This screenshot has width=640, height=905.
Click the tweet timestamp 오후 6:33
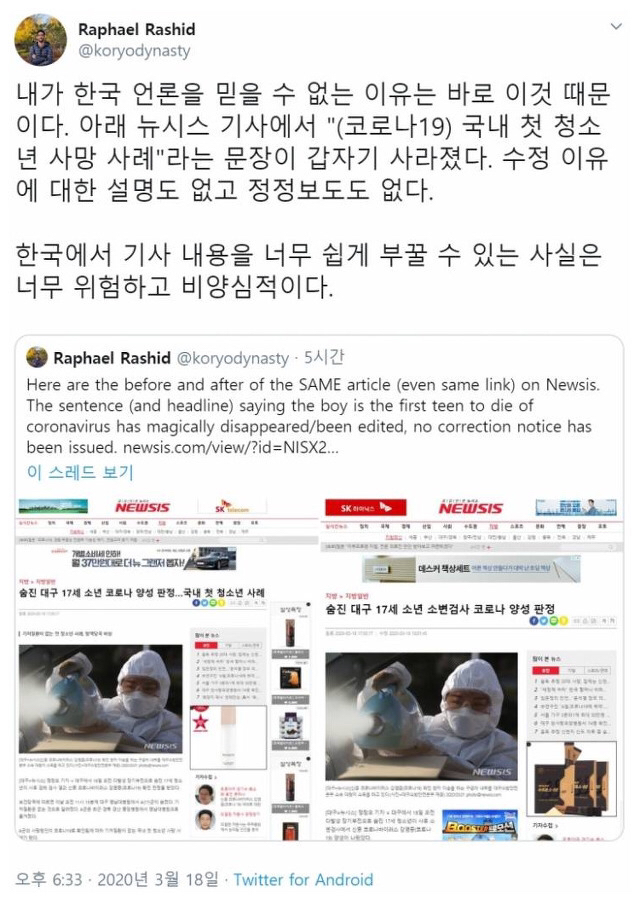point(49,880)
